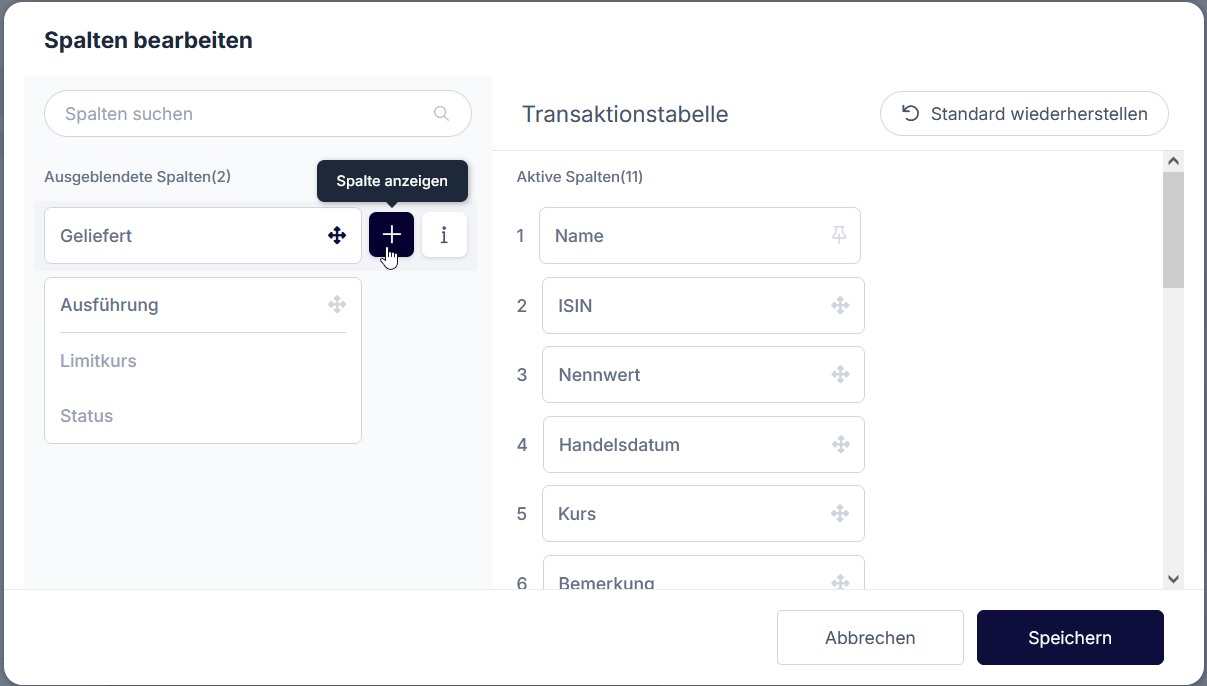Focus the Spalten suchen search field
This screenshot has width=1207, height=686.
[240, 114]
